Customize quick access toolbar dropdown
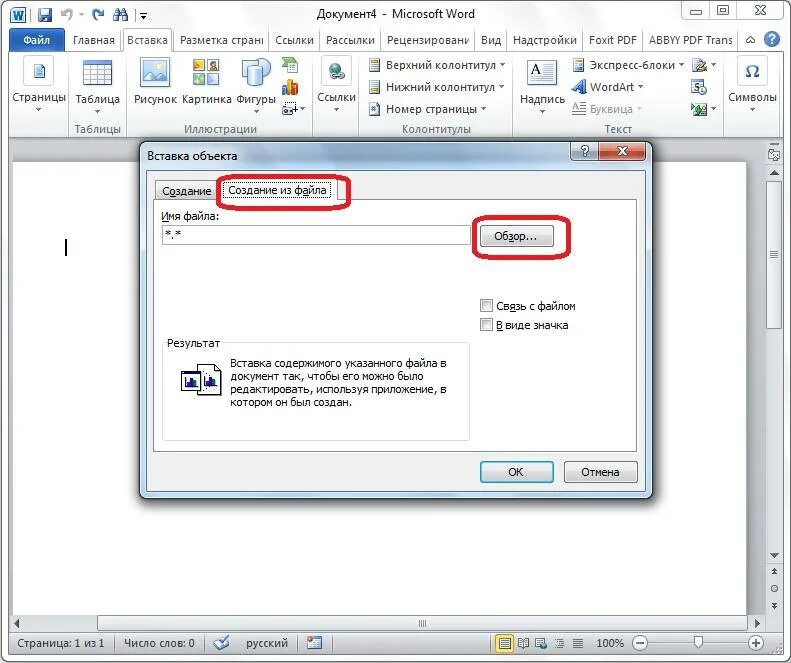Screen dimensions: 791x663 click(144, 16)
